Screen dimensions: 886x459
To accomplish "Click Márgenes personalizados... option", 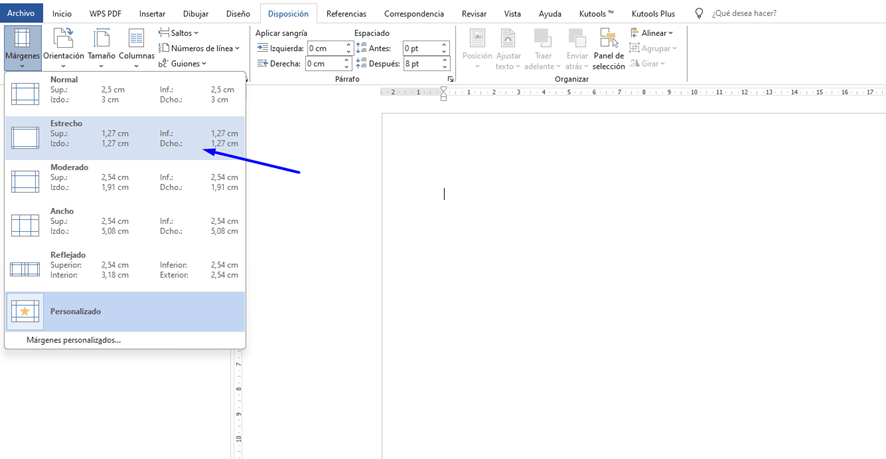I will click(x=73, y=340).
